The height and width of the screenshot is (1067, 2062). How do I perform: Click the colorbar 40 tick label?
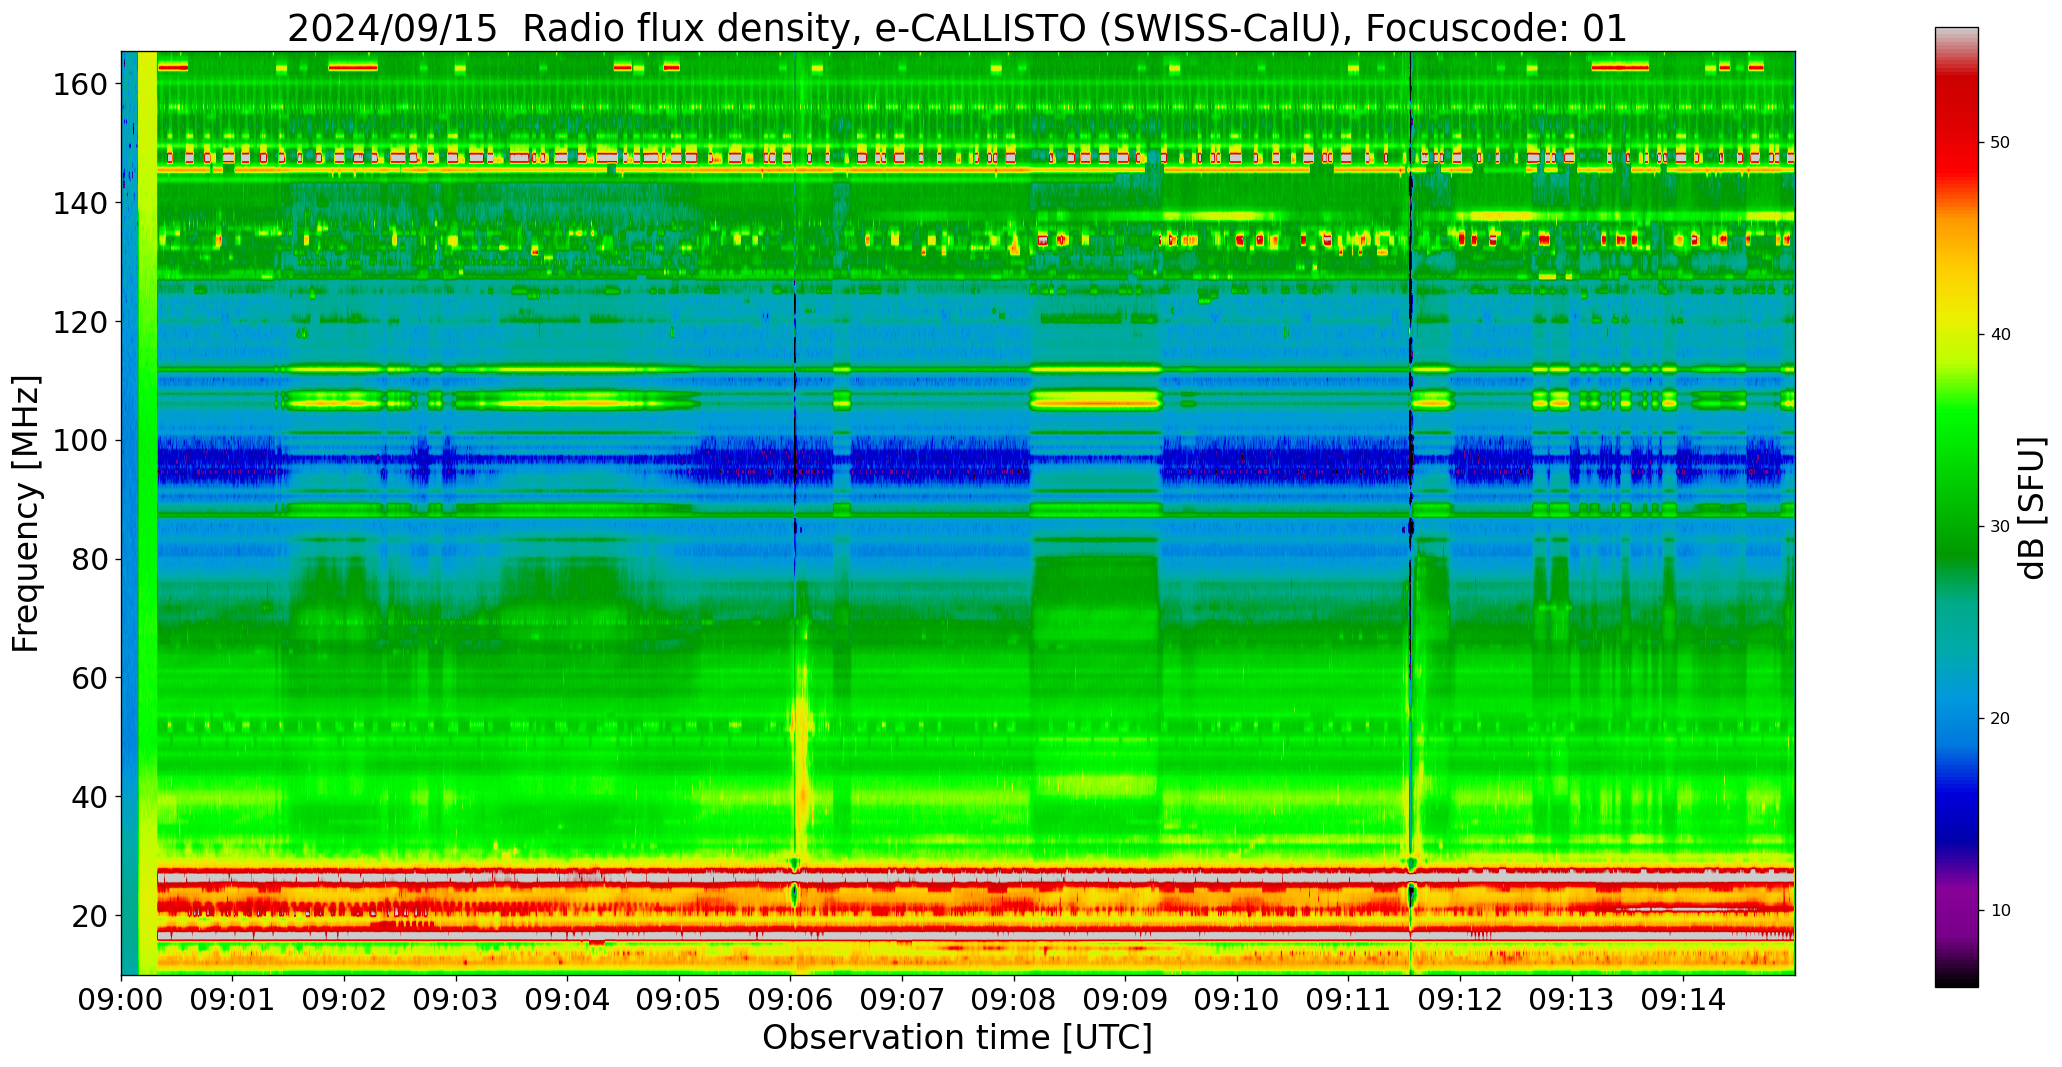point(2000,335)
